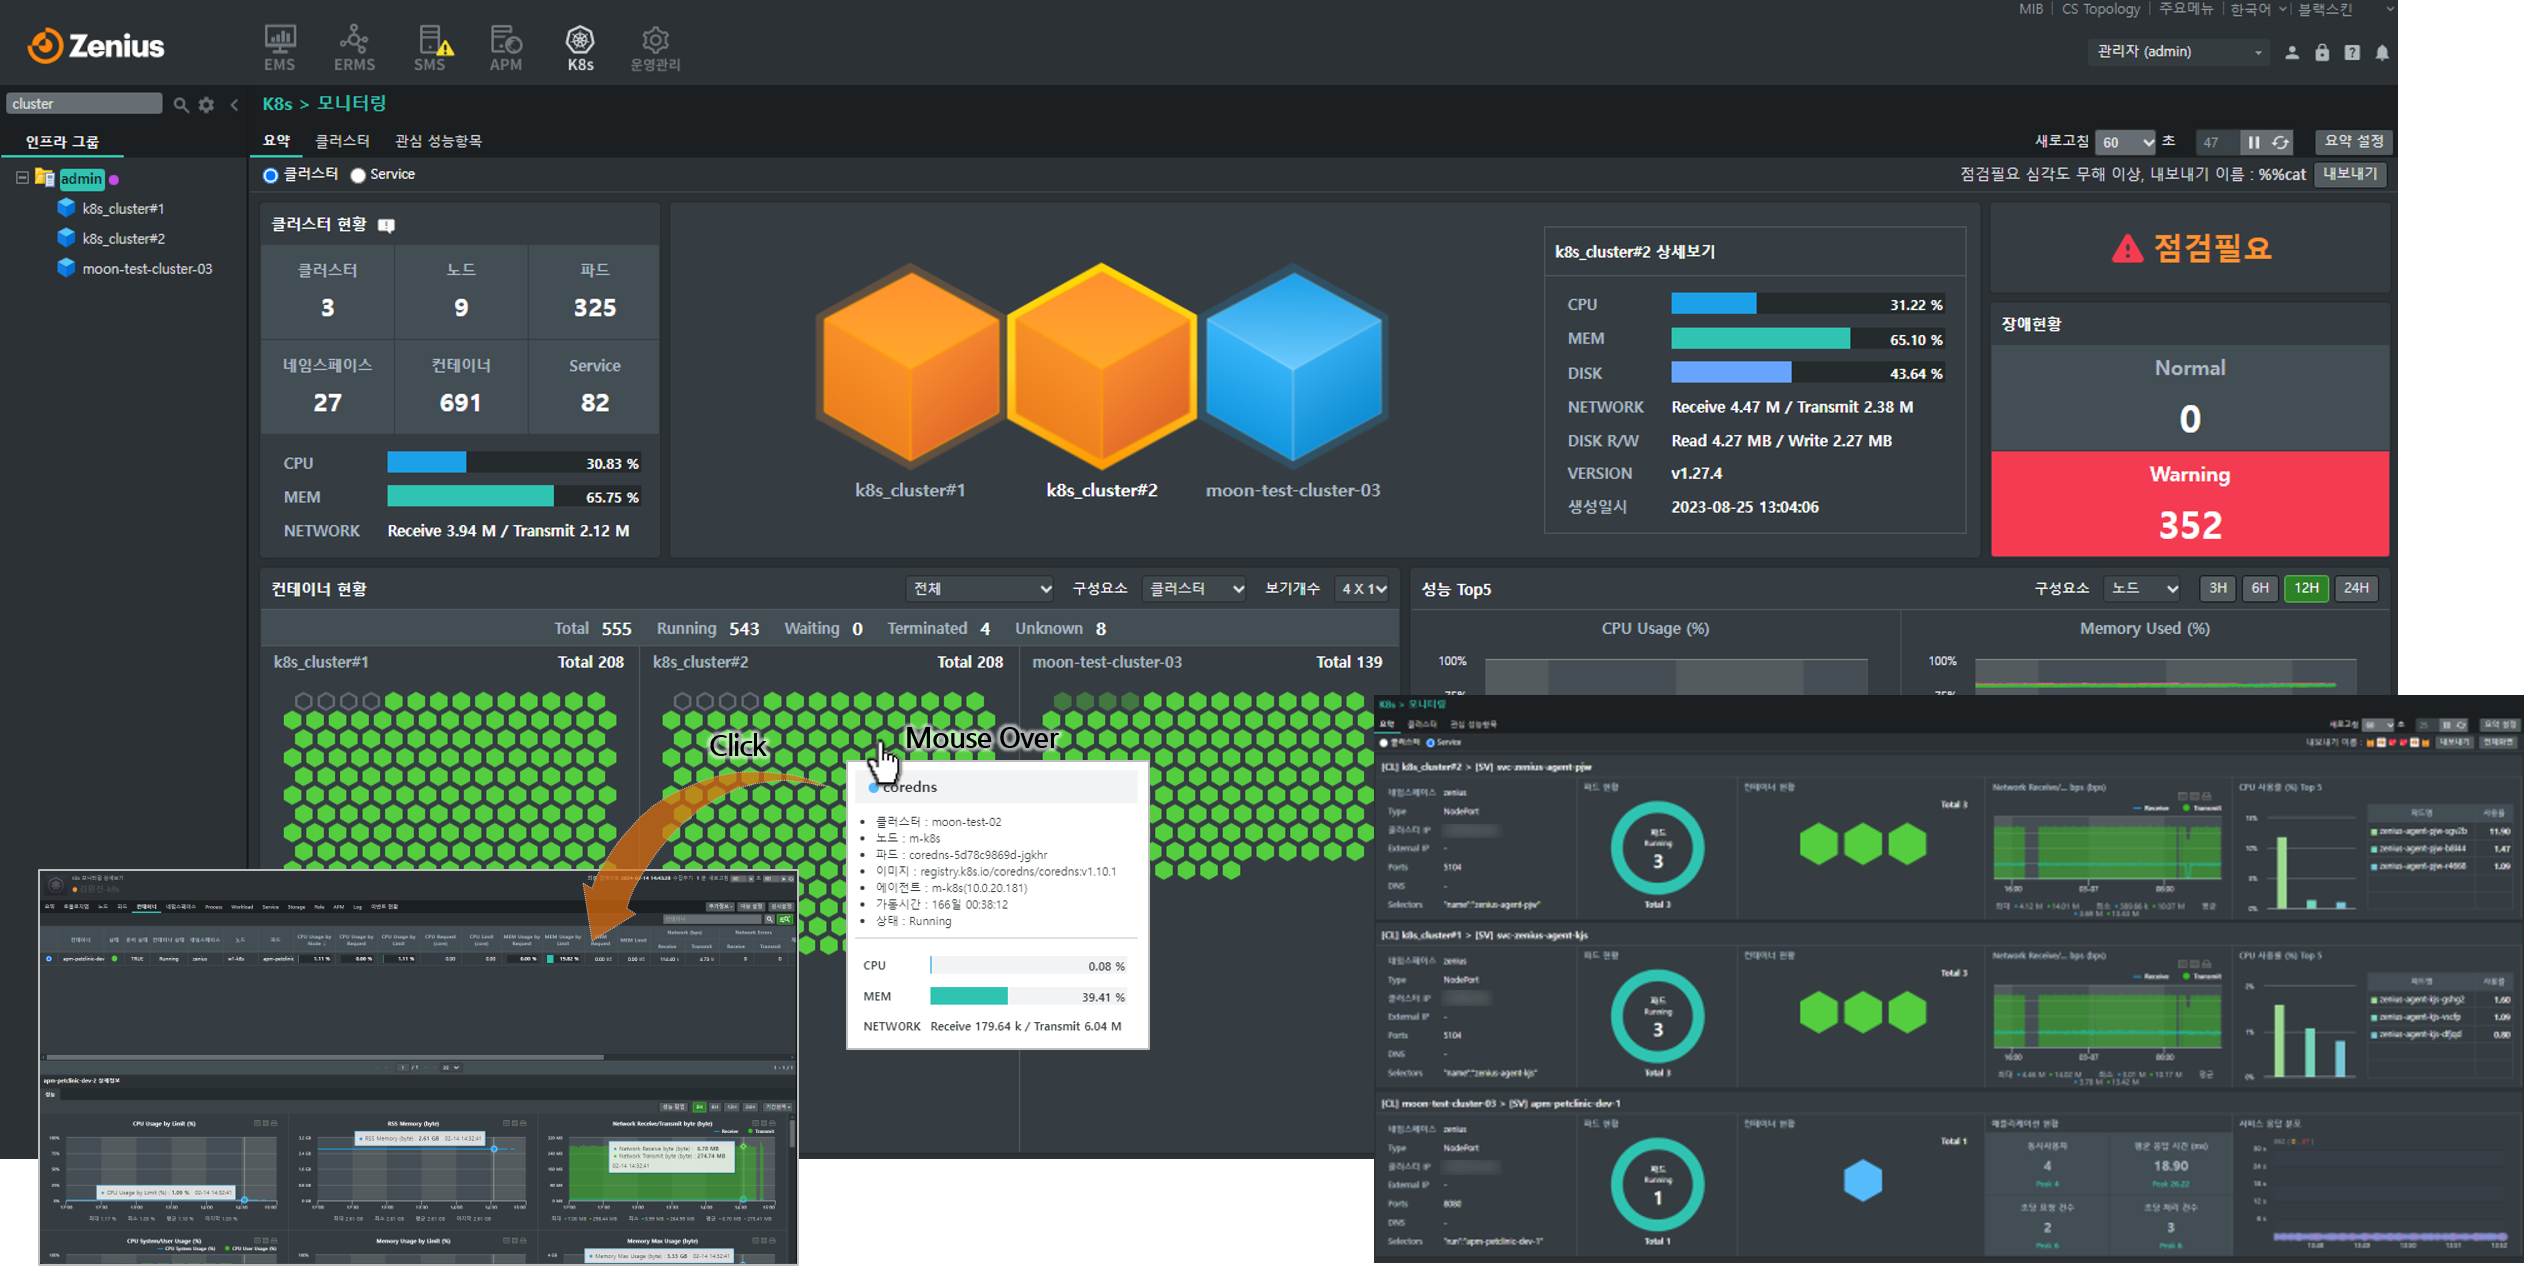Open the 운영관리 gear icon
The width and height of the screenshot is (2524, 1266).
pos(655,47)
